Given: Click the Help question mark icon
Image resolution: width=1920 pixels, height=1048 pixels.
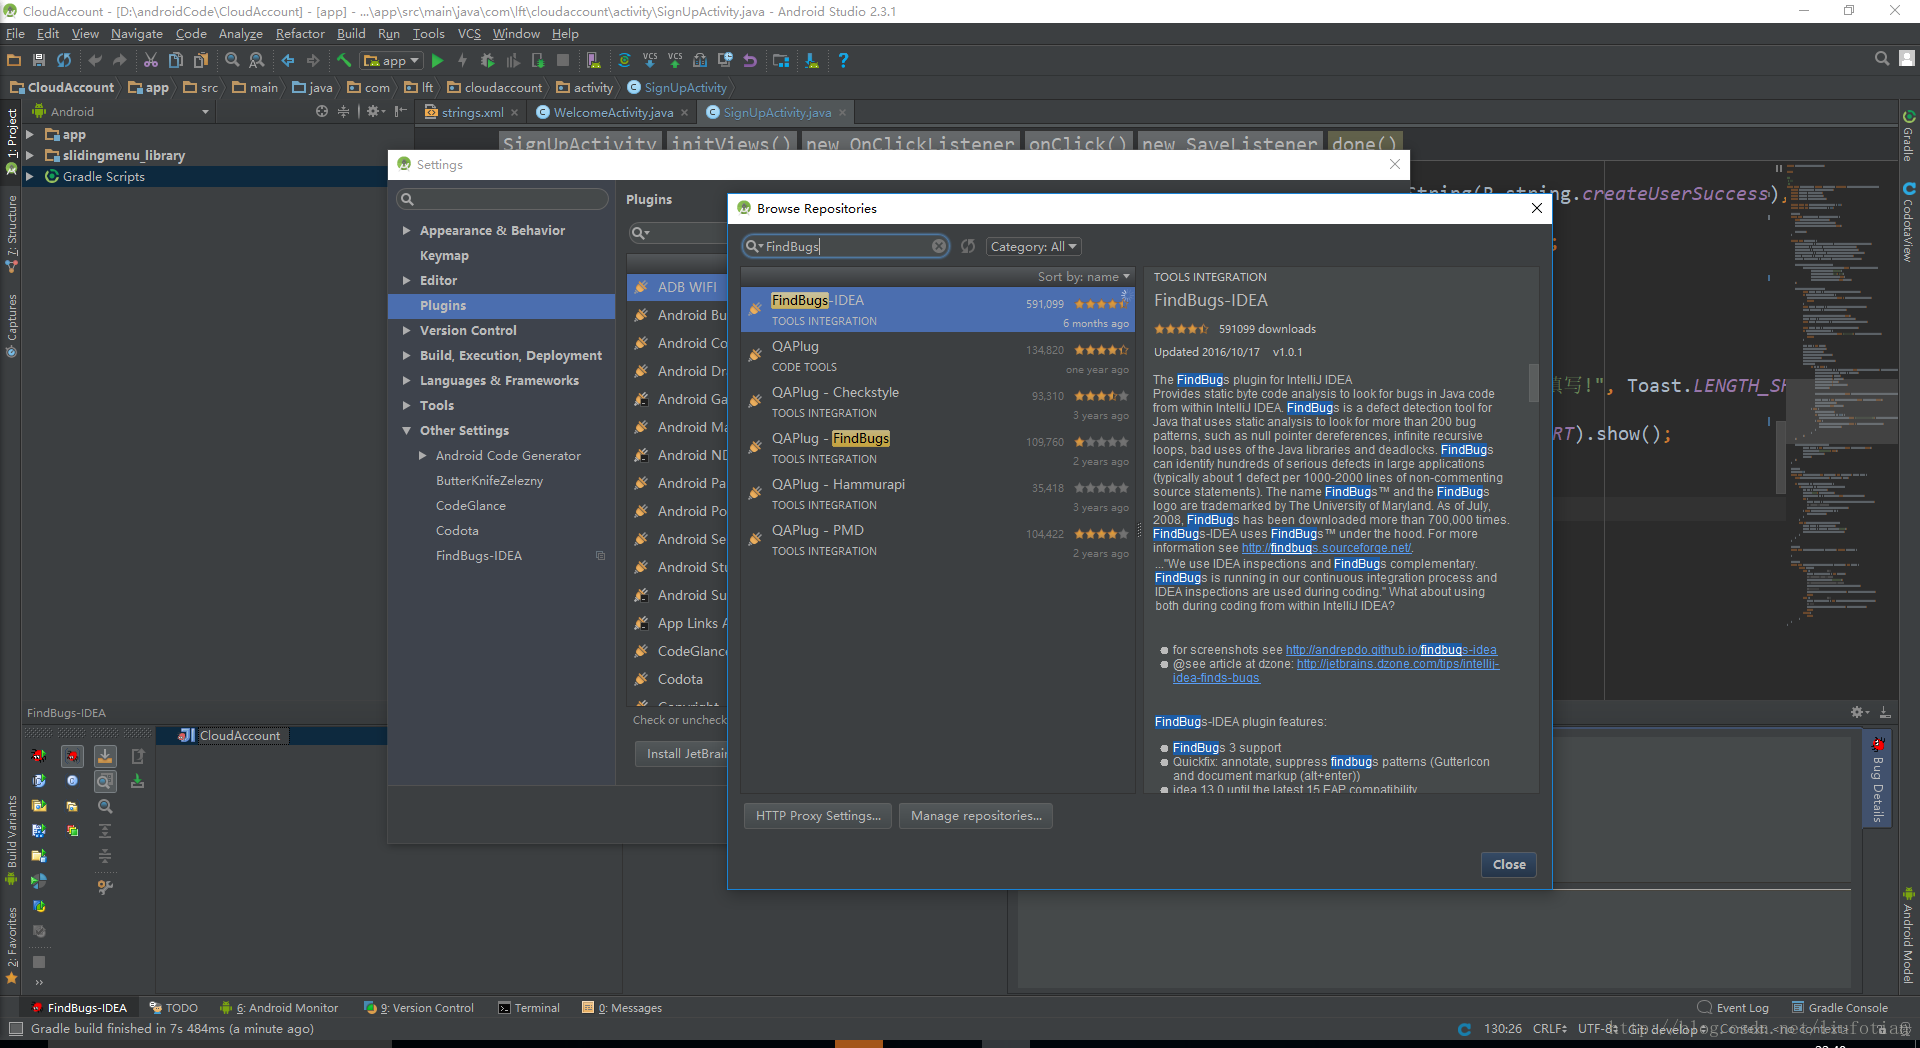Looking at the screenshot, I should [x=843, y=61].
